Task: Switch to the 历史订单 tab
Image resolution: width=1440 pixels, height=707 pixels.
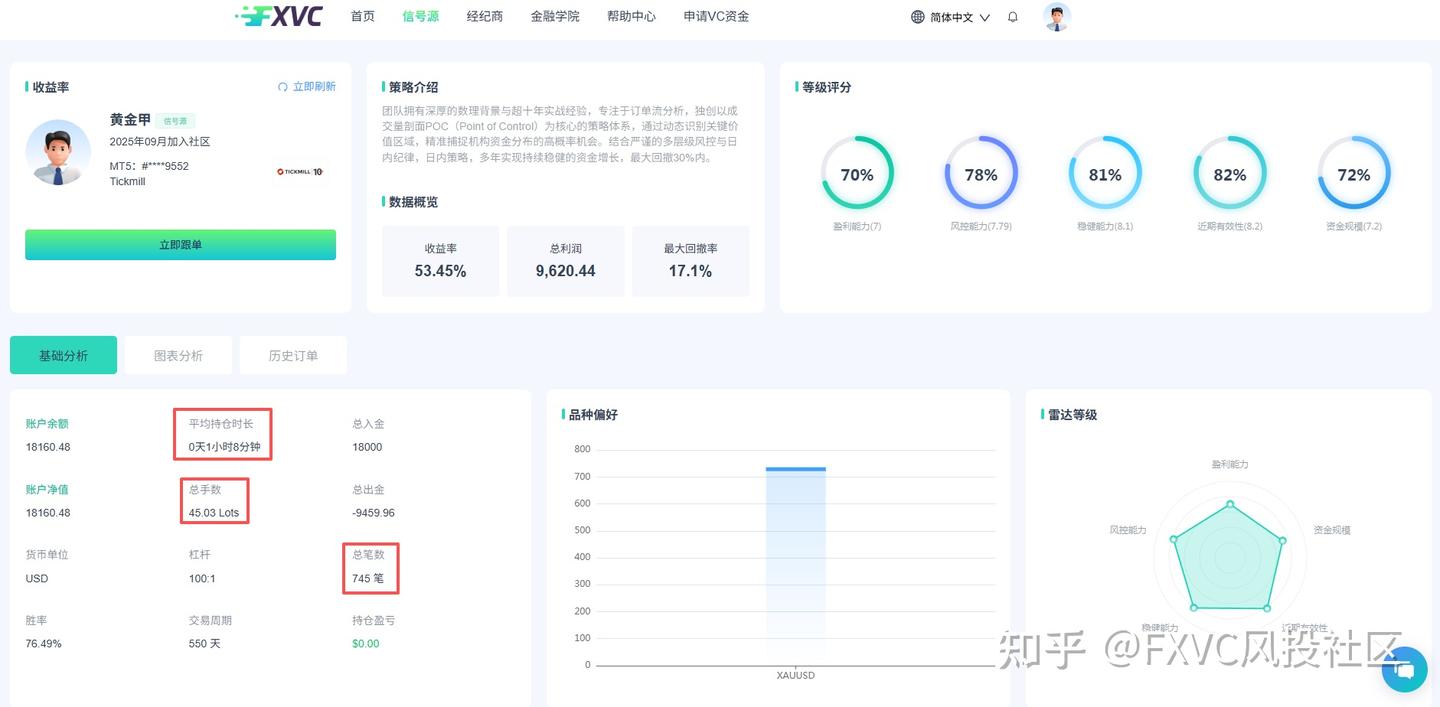Action: (293, 355)
